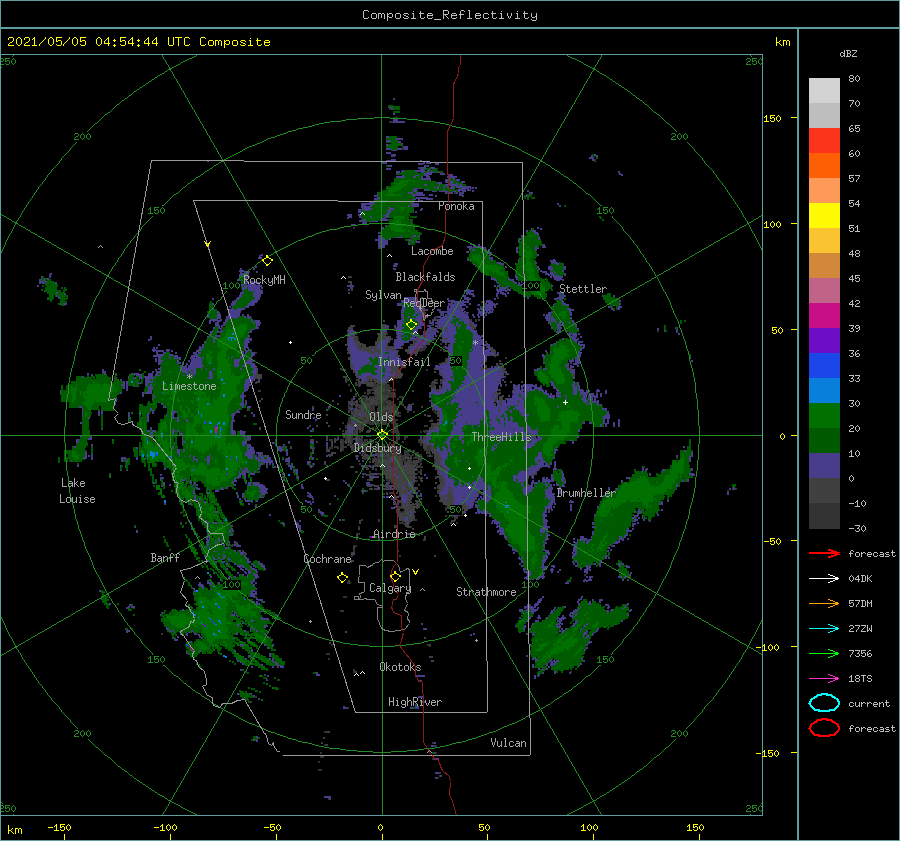Click the cyan 27ZW arrow in legend
This screenshot has width=900, height=841.
[824, 629]
